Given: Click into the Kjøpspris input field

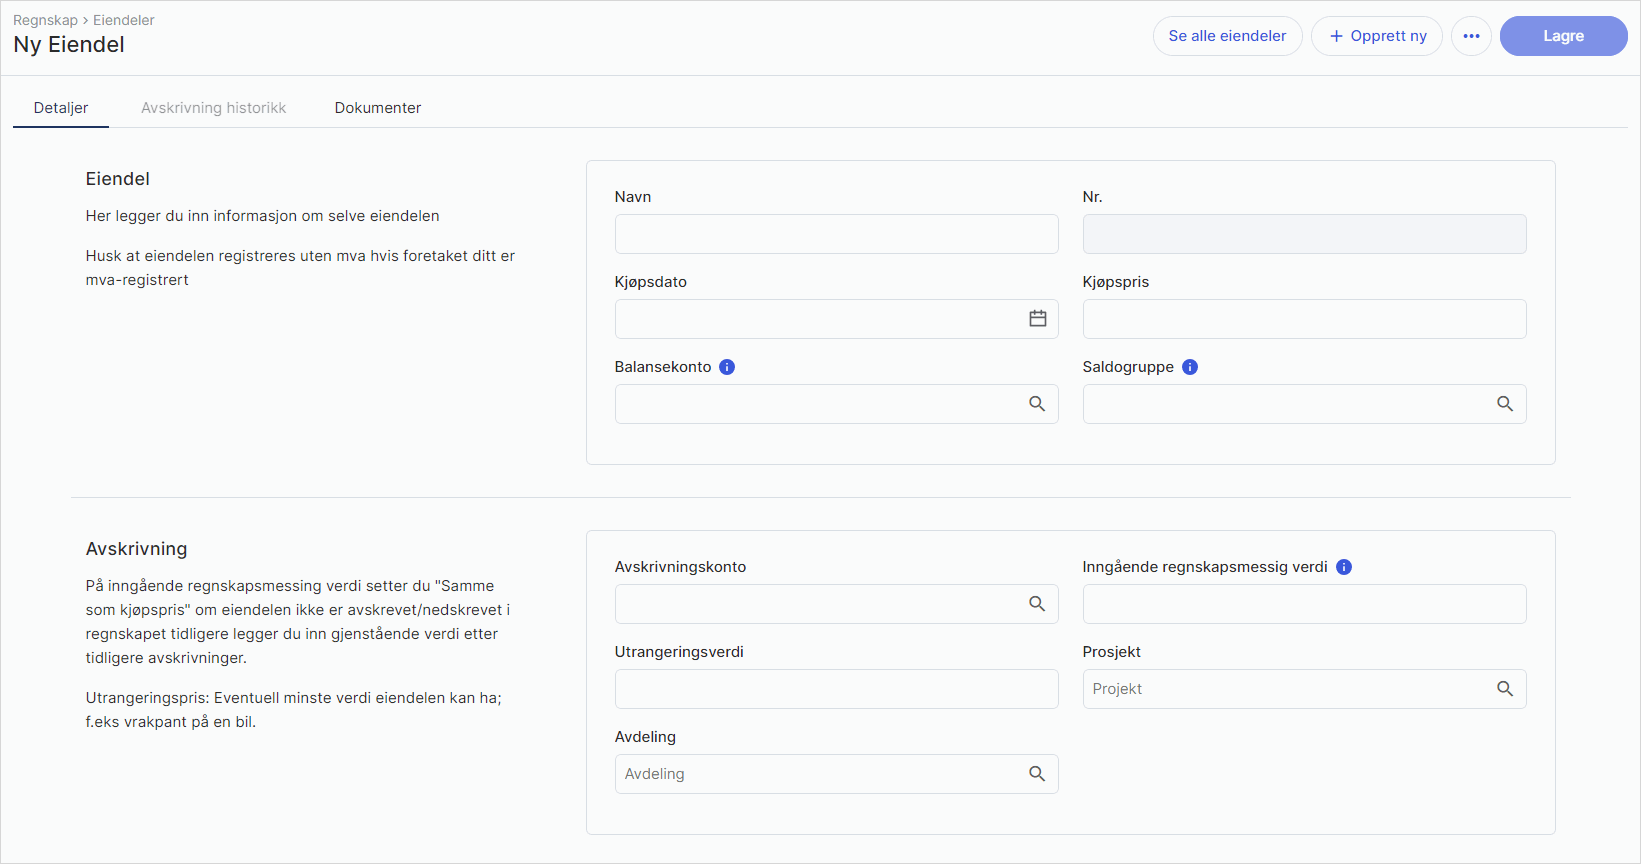Looking at the screenshot, I should pyautogui.click(x=1304, y=319).
